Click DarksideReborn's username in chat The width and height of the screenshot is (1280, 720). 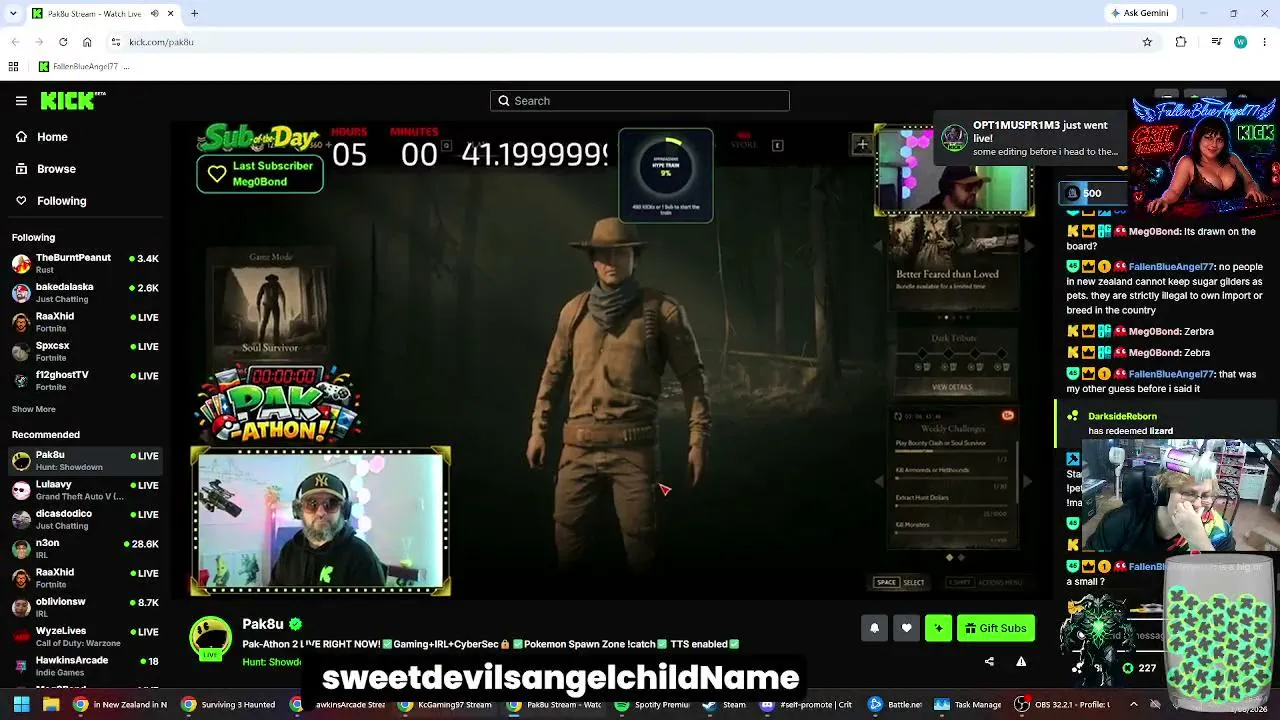pos(1122,416)
